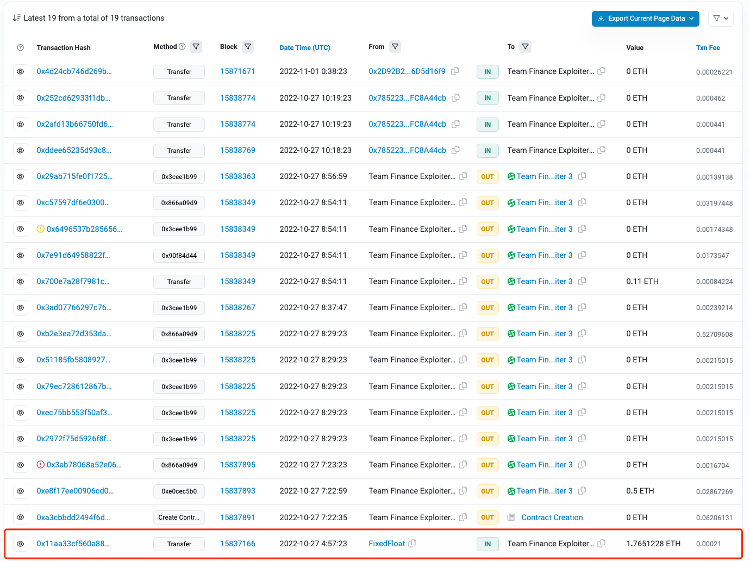Open the top-right filter dropdown

(720, 18)
